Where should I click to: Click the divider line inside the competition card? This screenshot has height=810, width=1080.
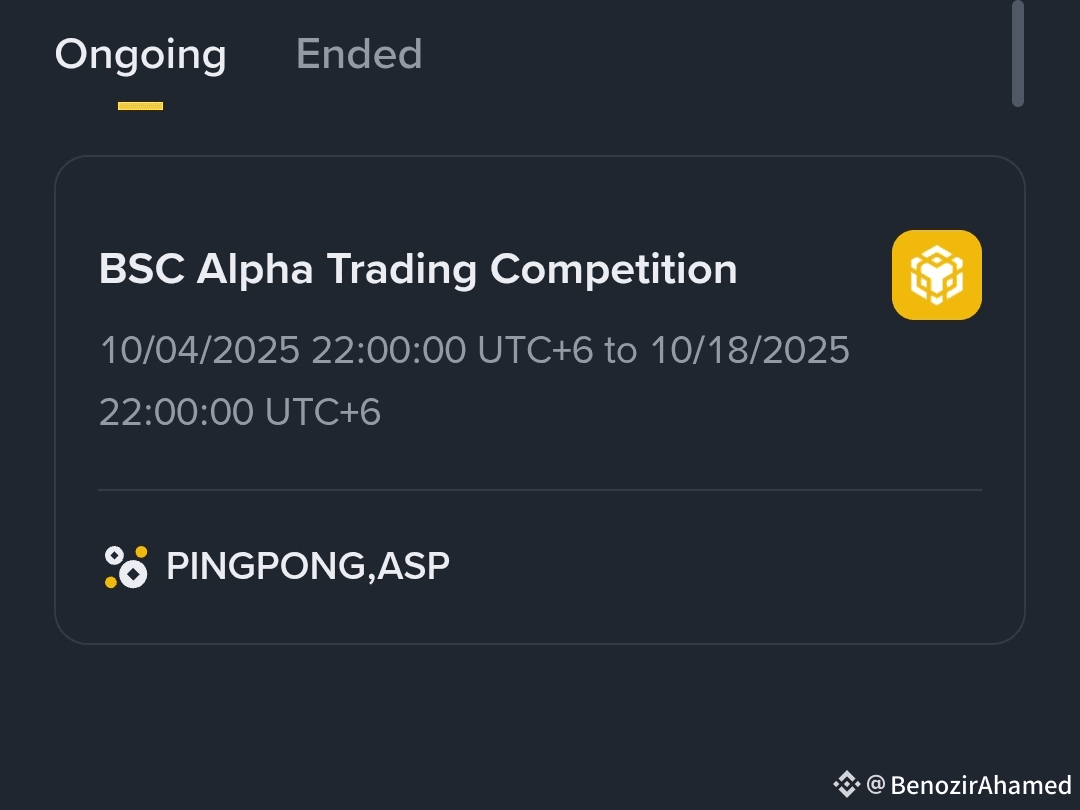point(540,490)
